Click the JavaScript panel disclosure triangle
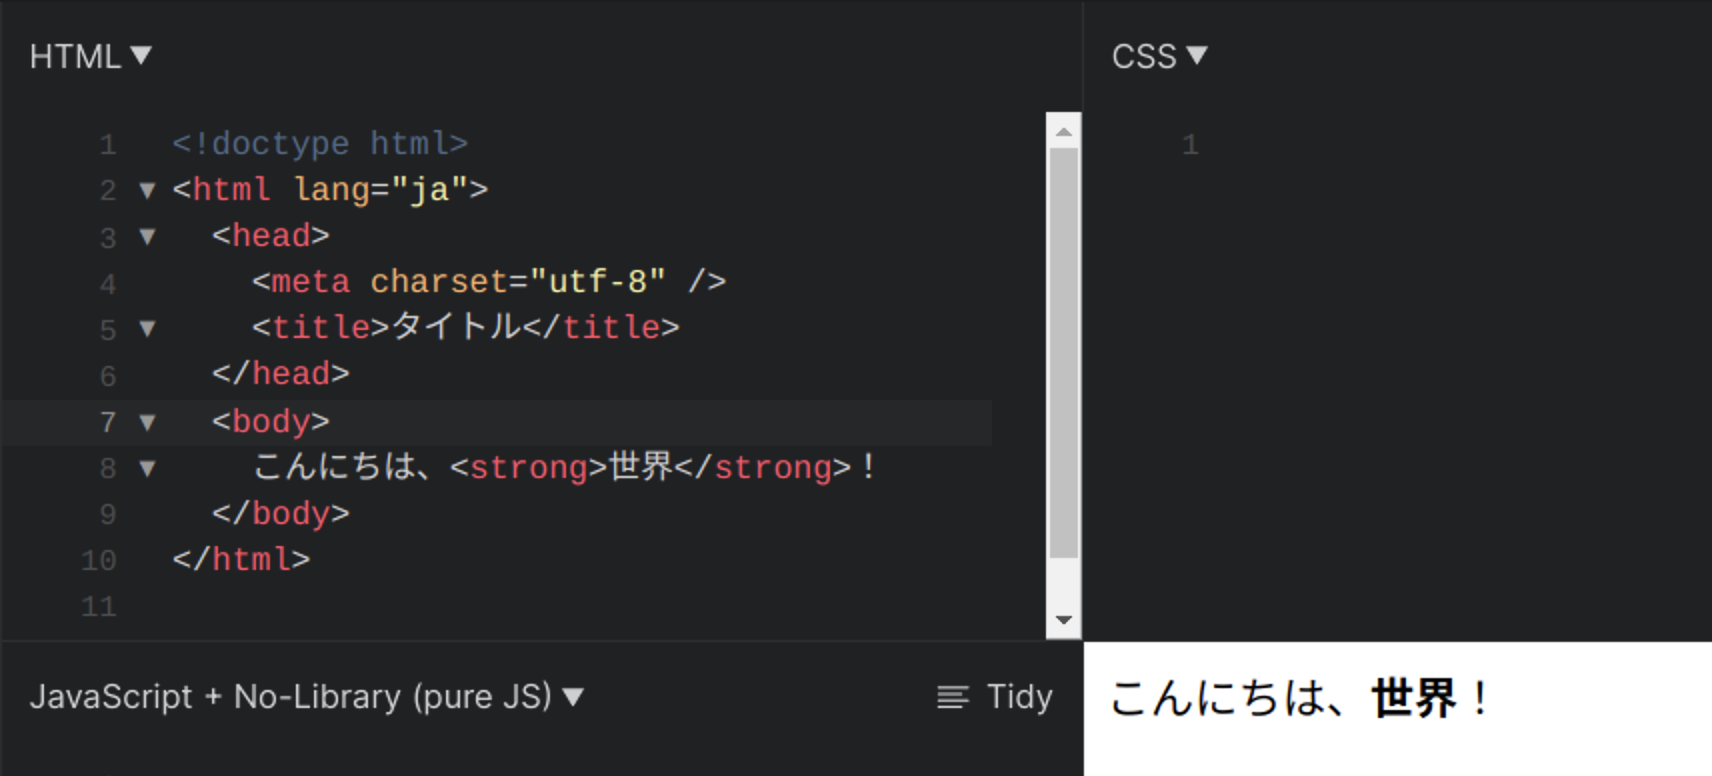 (571, 698)
